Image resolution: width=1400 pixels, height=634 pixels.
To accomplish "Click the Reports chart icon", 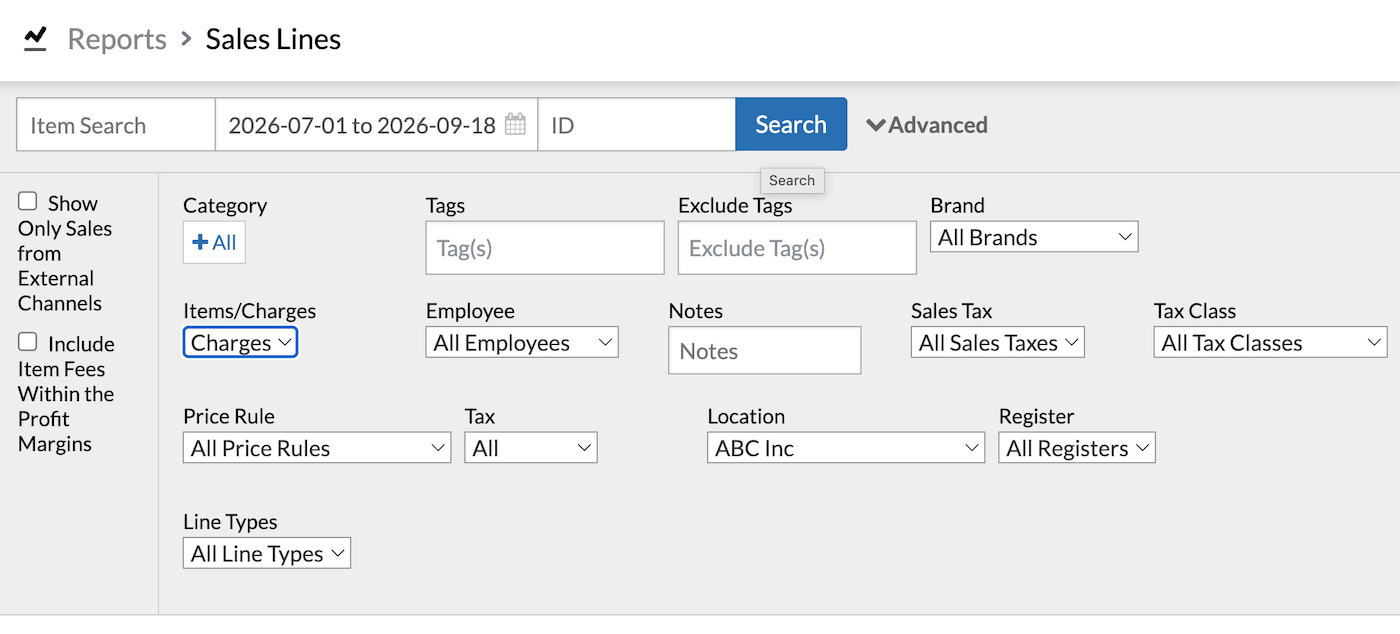I will click(x=36, y=39).
